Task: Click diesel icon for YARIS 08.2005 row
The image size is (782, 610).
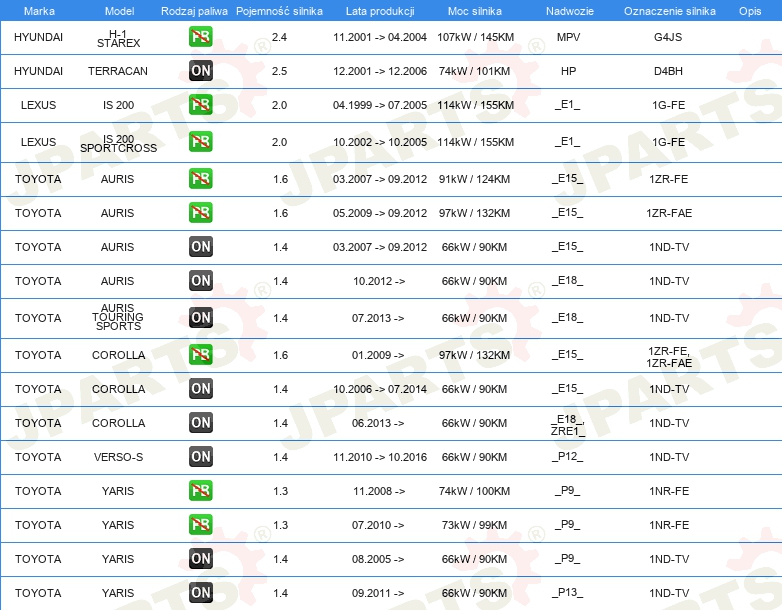Action: [x=200, y=558]
